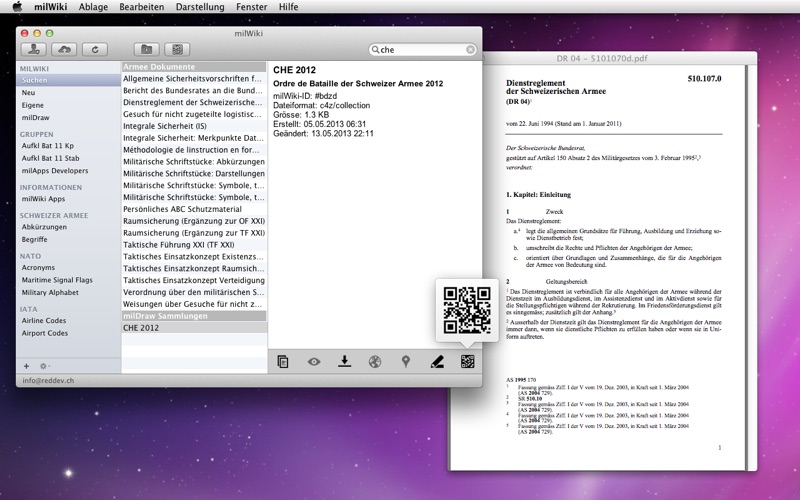Screen dimensions: 800x500
Task: Select 'Persönliches ABC Schutzmaterial' document
Action: pos(194,209)
